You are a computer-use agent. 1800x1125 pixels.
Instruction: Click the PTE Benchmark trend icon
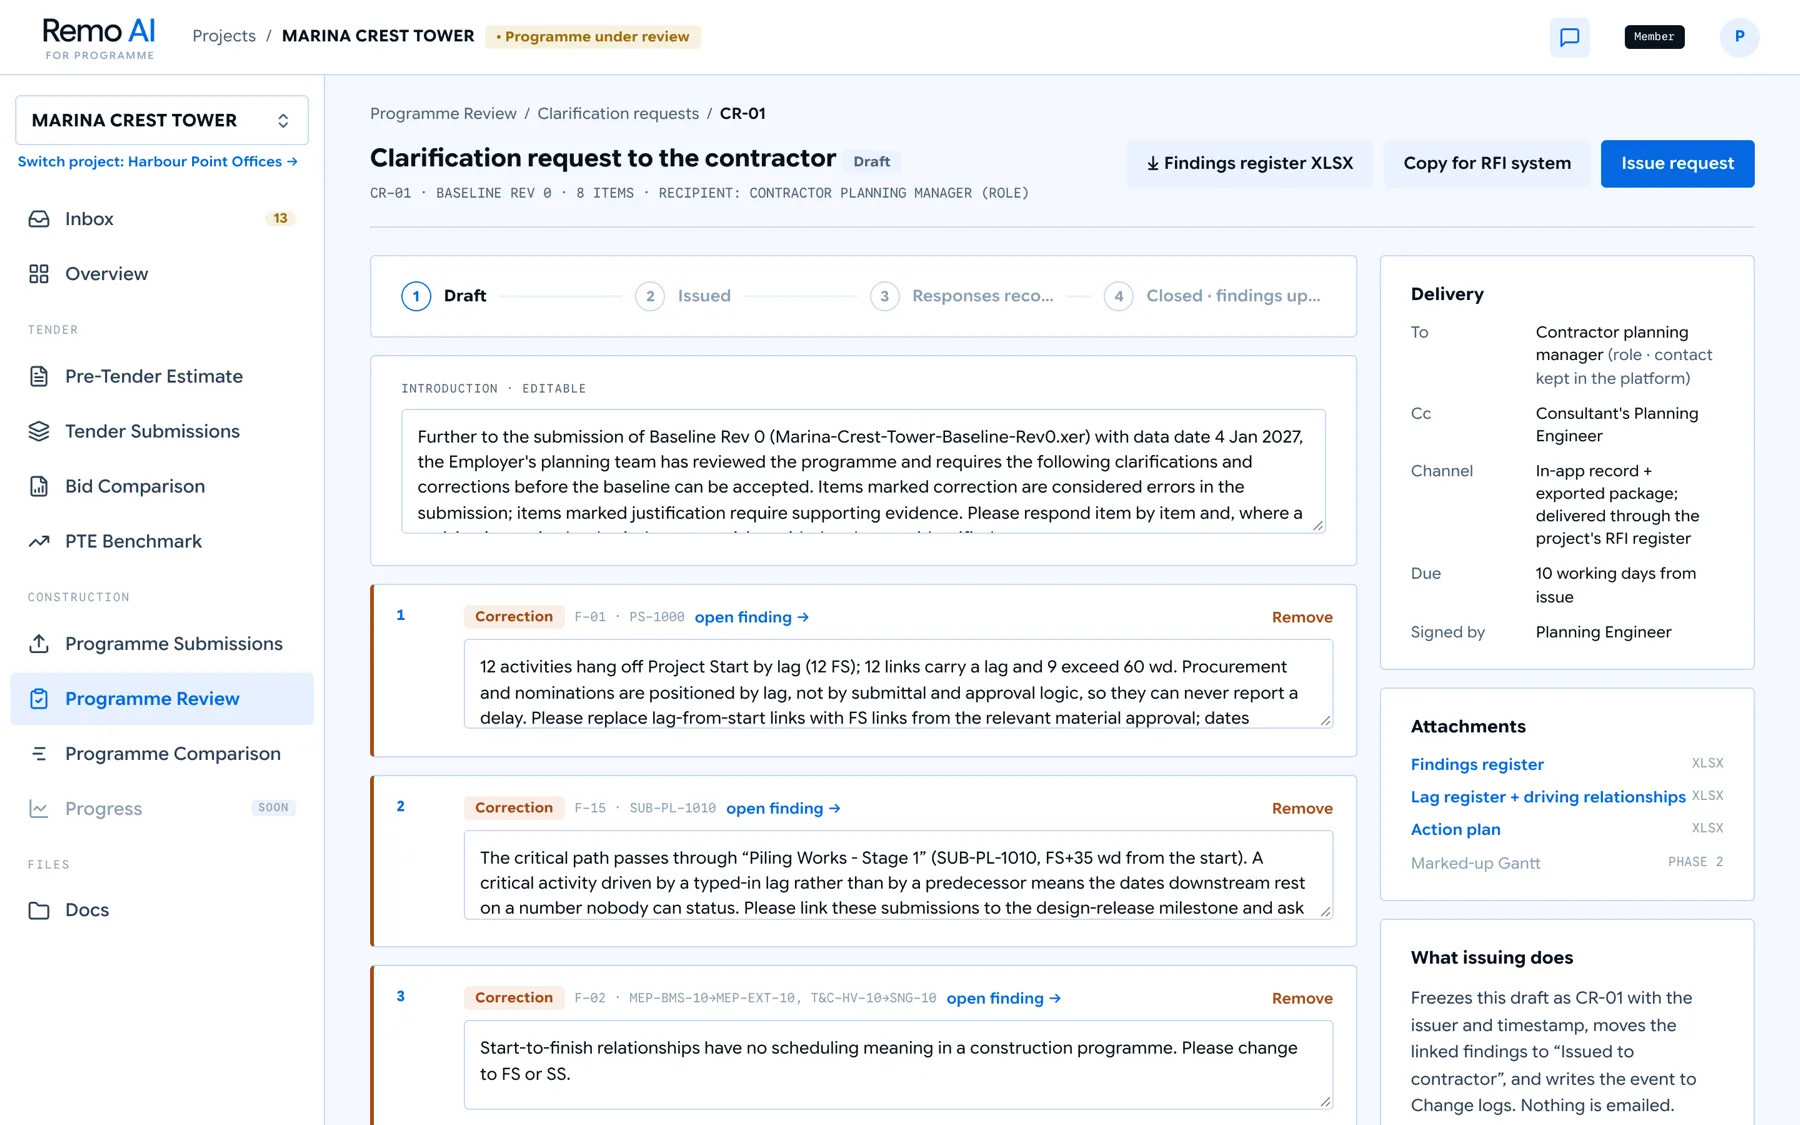click(x=39, y=541)
